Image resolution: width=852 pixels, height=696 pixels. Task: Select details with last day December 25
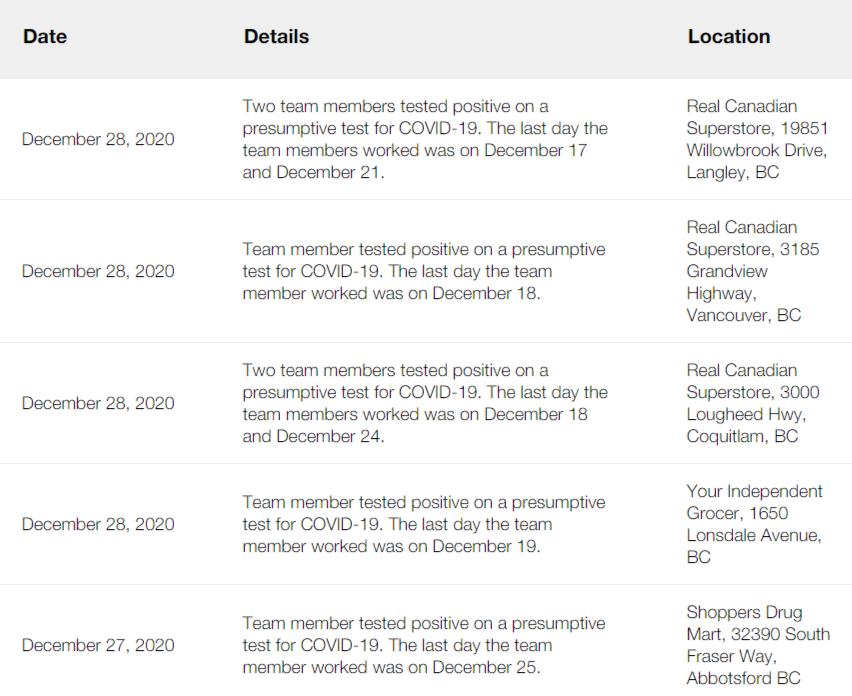click(424, 645)
